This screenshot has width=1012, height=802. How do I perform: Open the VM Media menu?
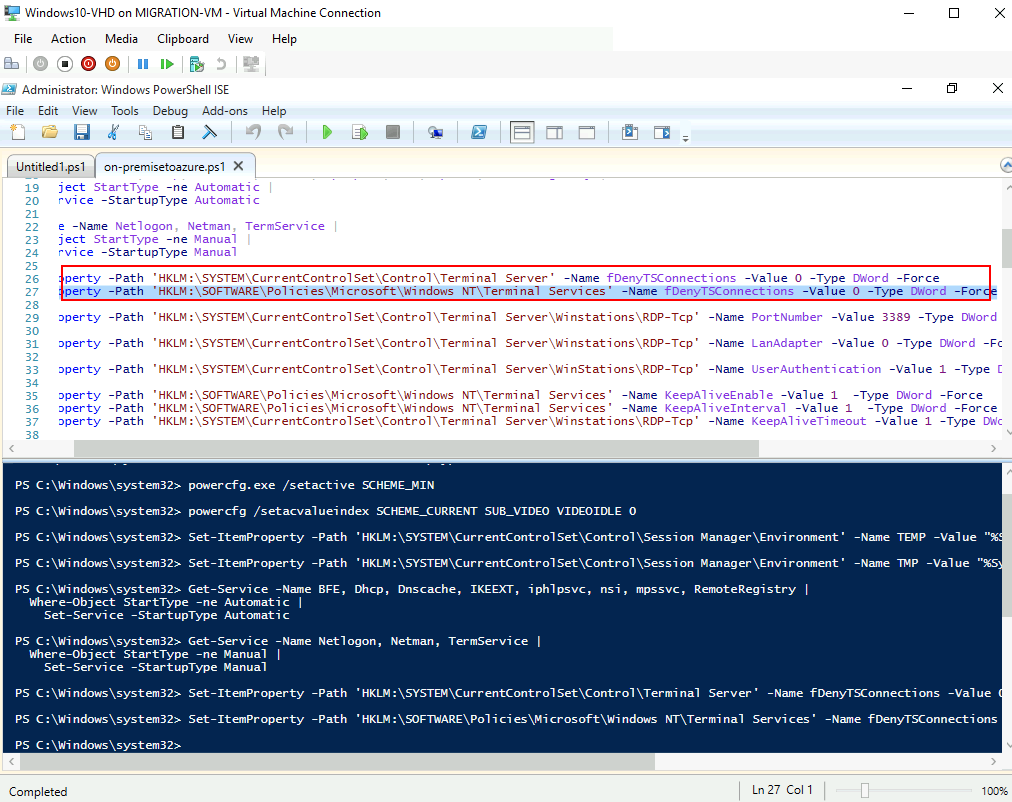point(121,39)
